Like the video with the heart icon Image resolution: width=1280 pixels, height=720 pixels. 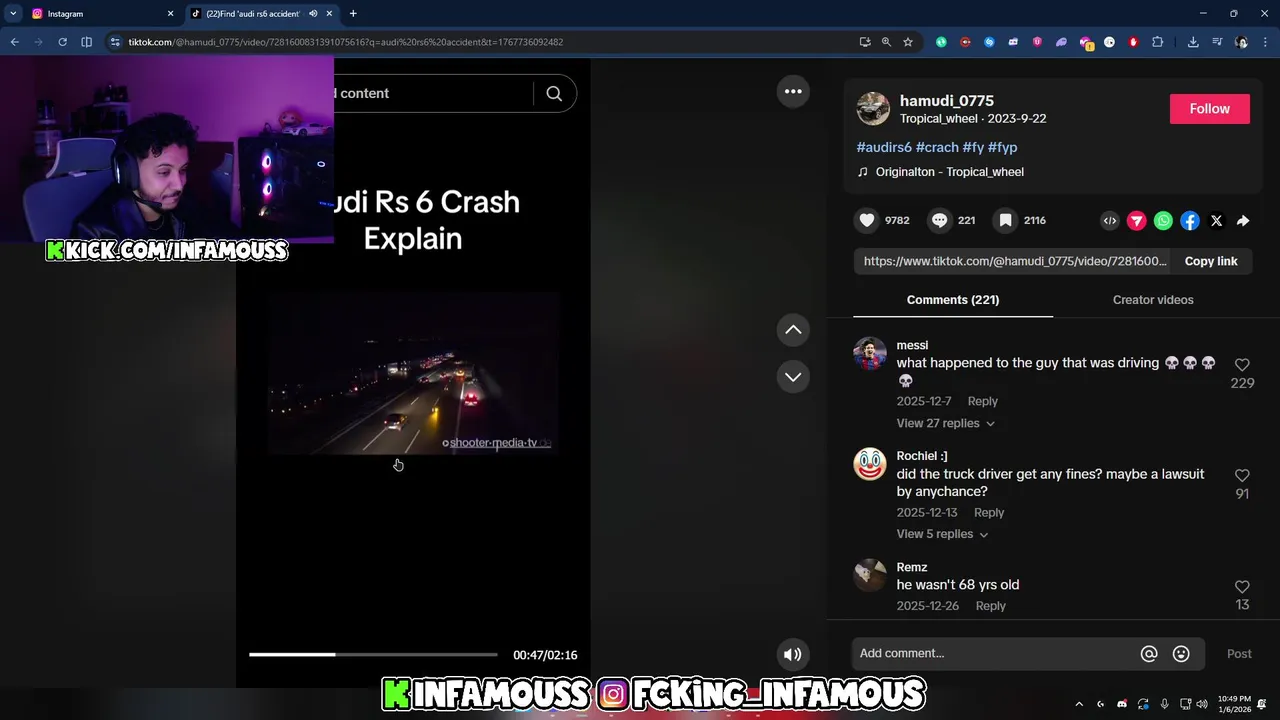pyautogui.click(x=867, y=220)
